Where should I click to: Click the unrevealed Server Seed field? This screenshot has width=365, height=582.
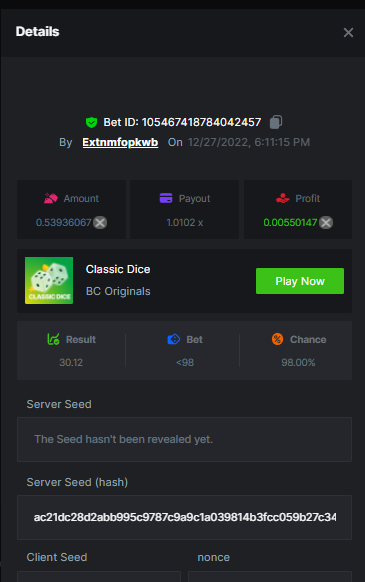coord(185,439)
